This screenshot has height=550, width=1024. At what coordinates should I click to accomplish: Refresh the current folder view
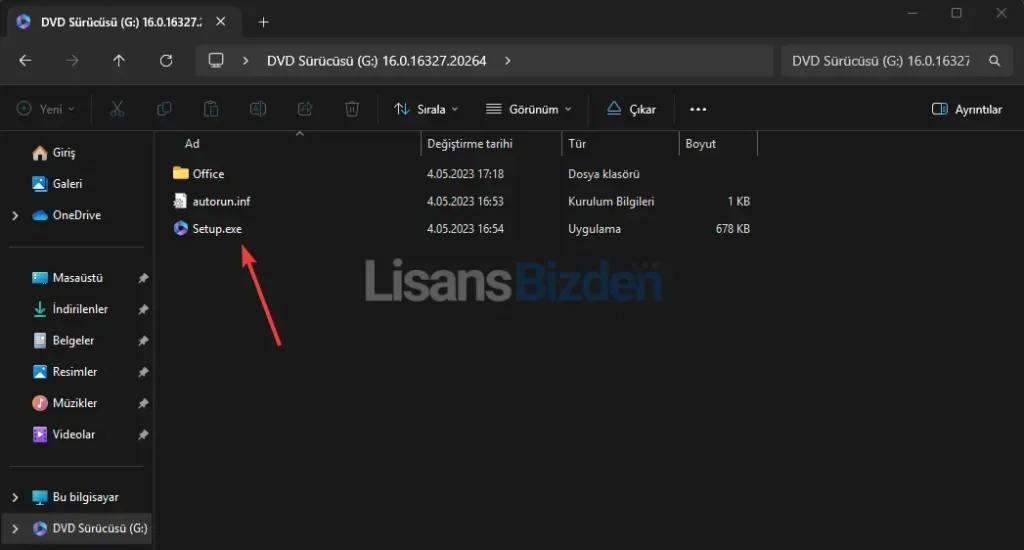click(x=166, y=61)
